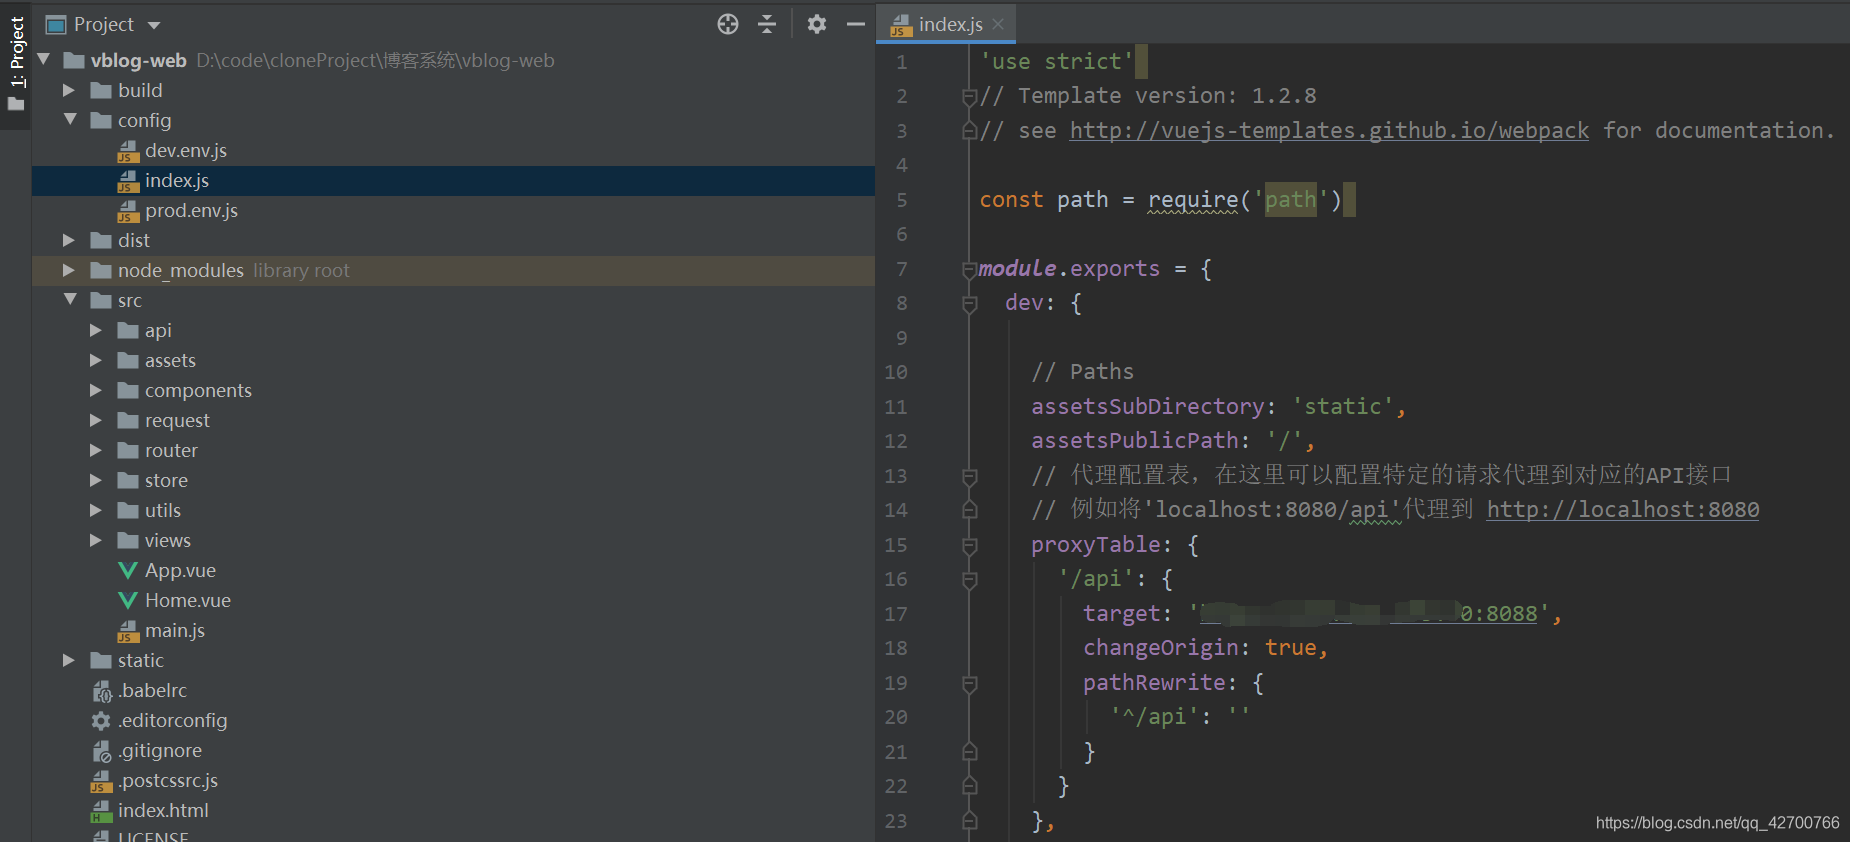This screenshot has height=842, width=1850.
Task: Click the .babelrc file icon
Action: coord(101,691)
